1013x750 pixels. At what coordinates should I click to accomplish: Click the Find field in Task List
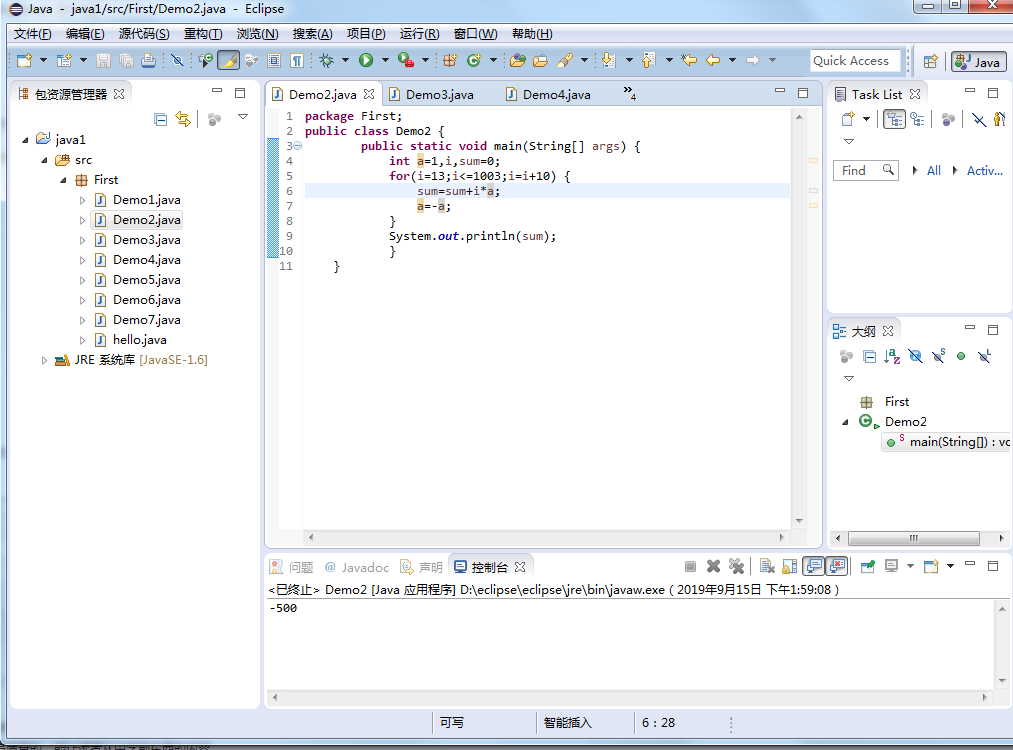click(x=866, y=171)
